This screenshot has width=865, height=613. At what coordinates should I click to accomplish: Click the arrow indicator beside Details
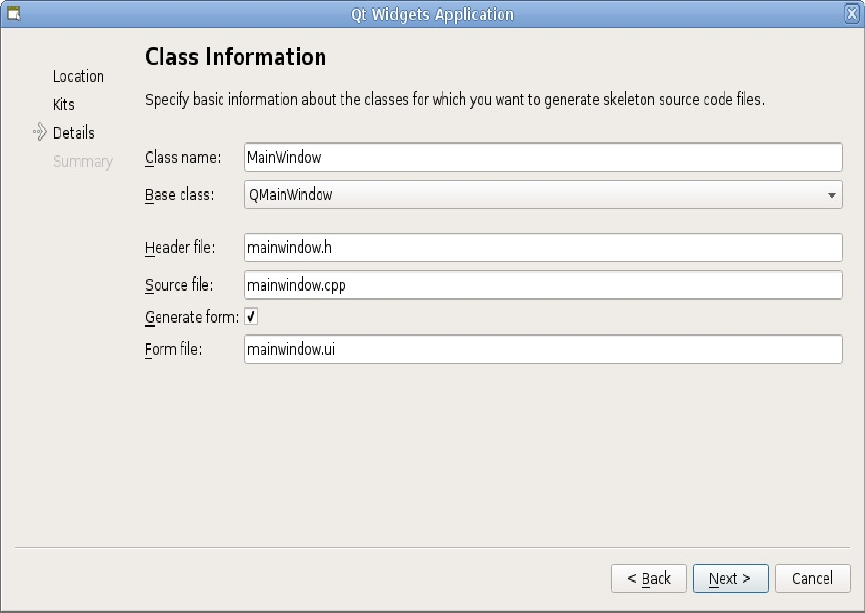[x=40, y=132]
